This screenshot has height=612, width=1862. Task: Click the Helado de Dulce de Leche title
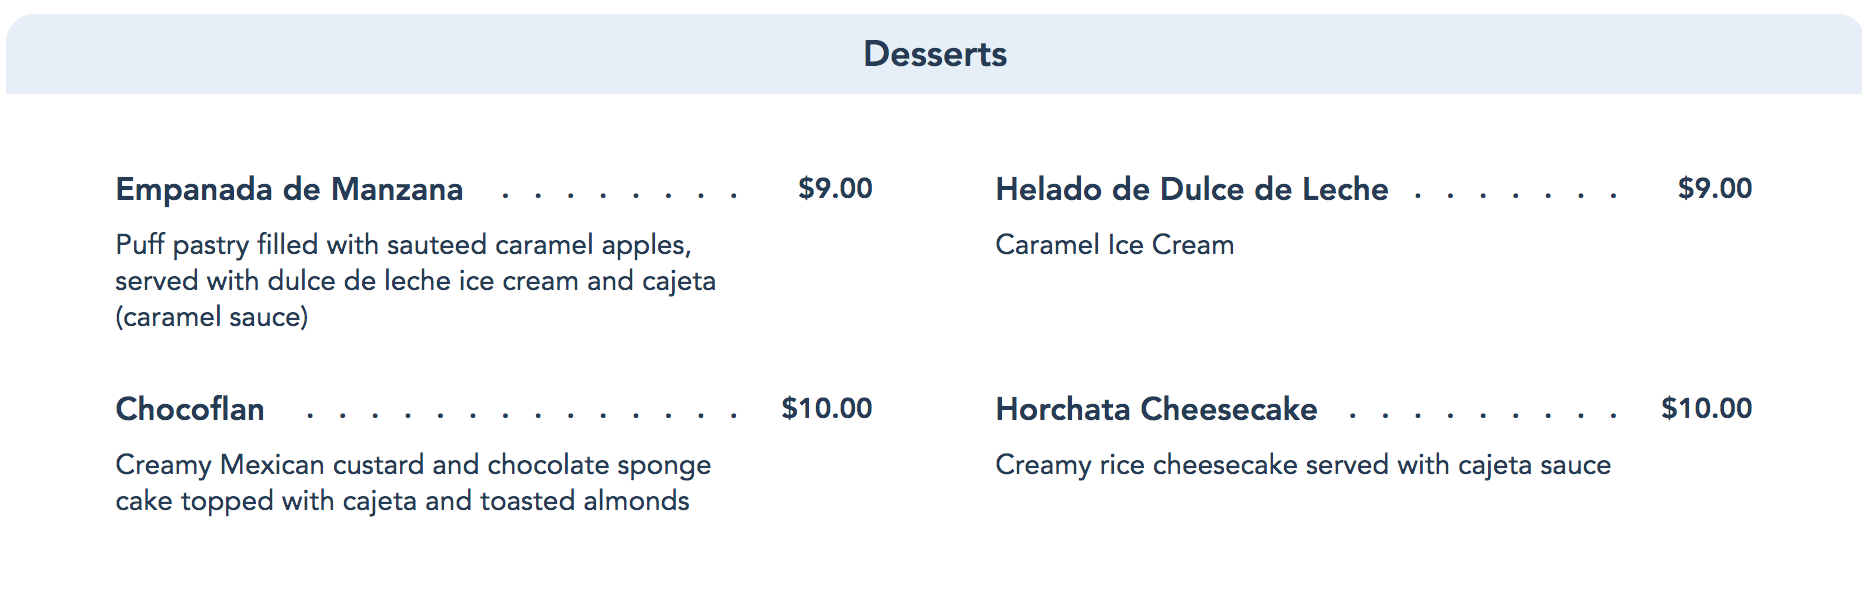(1191, 189)
